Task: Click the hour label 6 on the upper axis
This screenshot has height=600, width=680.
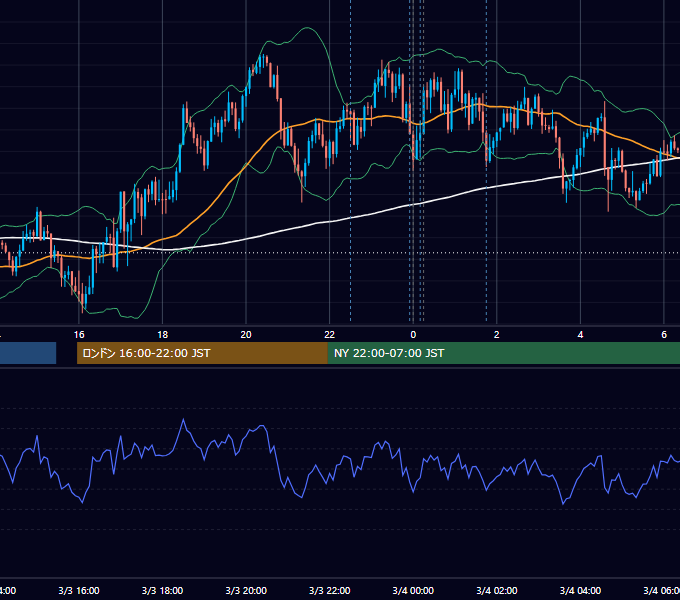Action: tap(664, 335)
